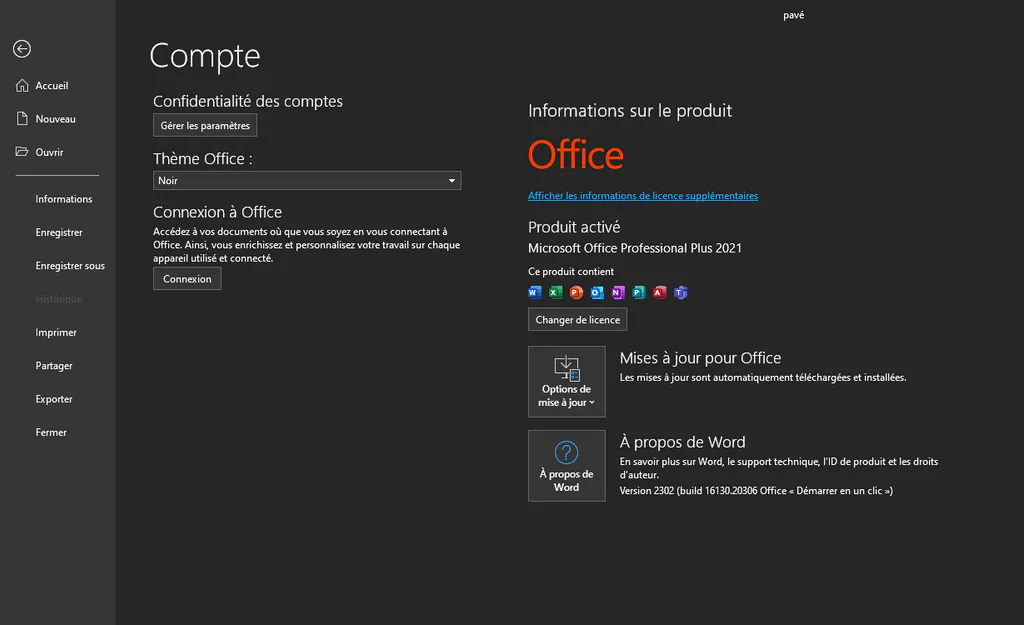Click the back arrow to exit Compte
The height and width of the screenshot is (625, 1024).
pyautogui.click(x=22, y=49)
